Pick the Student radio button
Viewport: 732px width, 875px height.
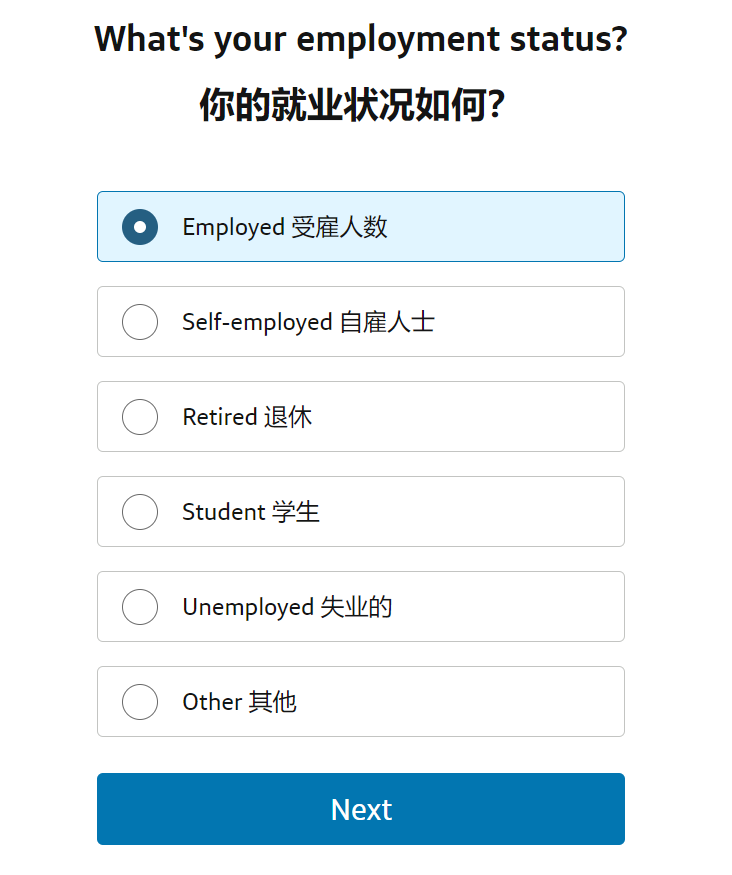(140, 512)
